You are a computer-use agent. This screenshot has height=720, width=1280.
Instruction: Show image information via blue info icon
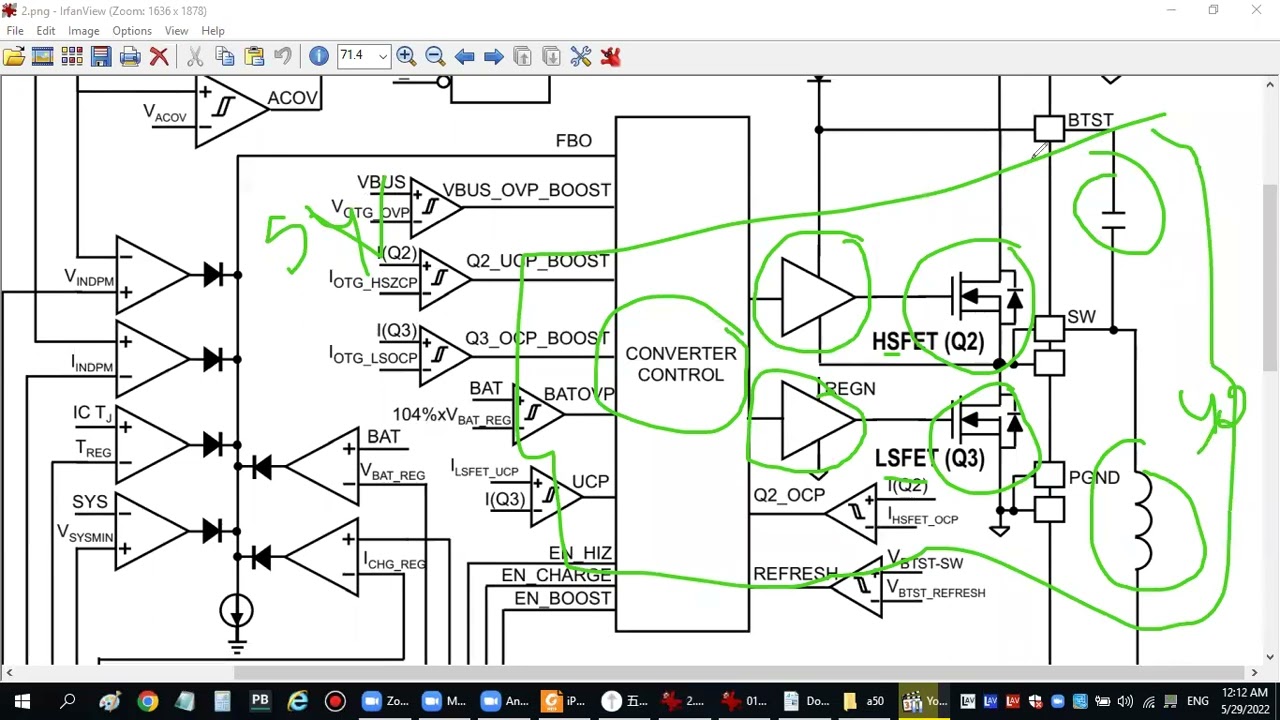point(319,57)
